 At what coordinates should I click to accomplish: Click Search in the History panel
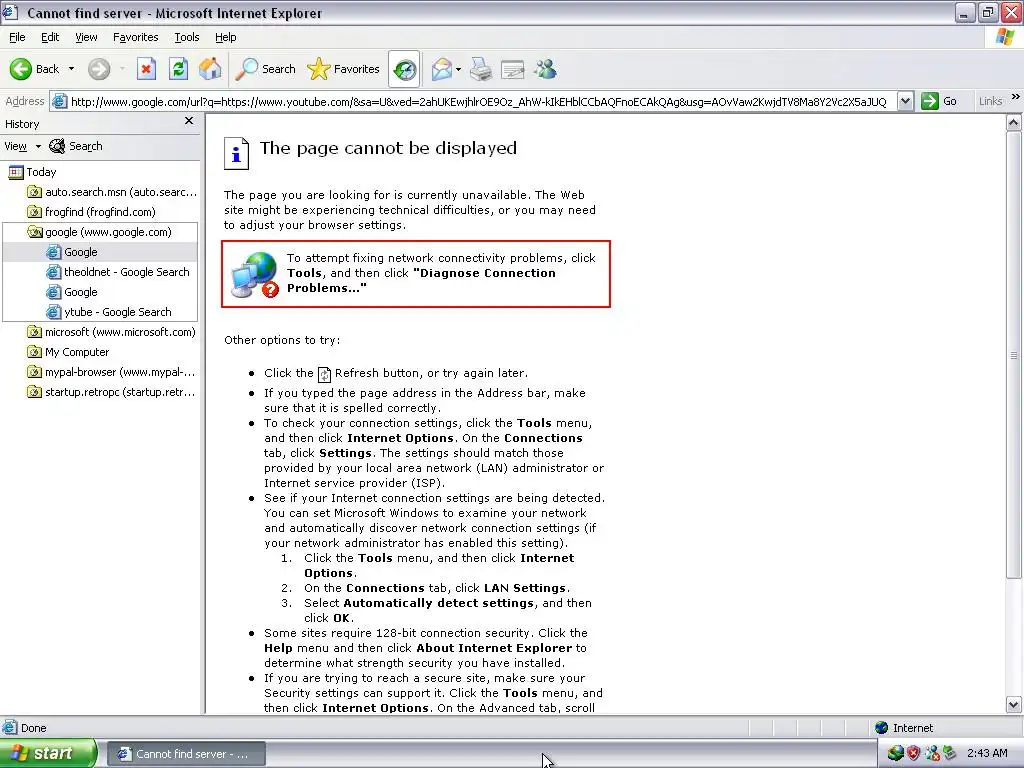[76, 146]
